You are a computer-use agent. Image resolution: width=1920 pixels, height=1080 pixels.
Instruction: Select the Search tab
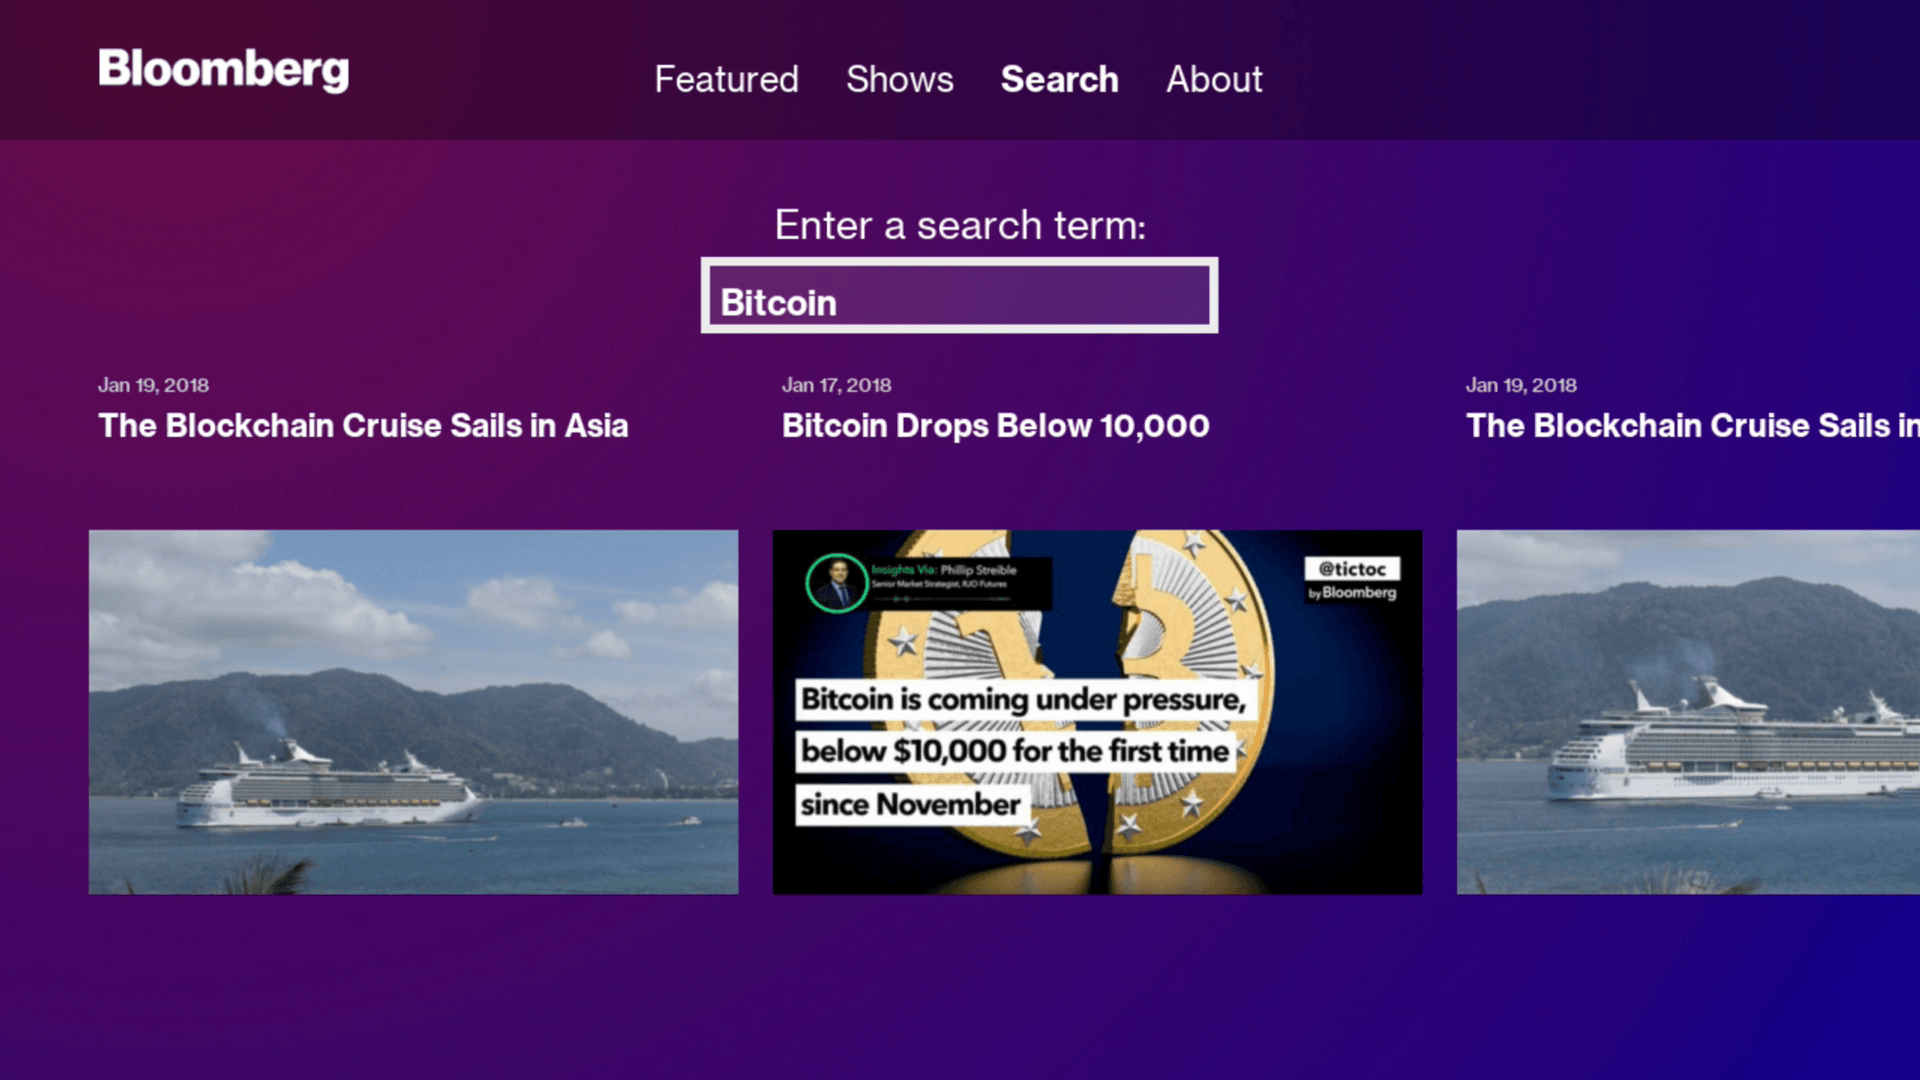click(x=1058, y=79)
